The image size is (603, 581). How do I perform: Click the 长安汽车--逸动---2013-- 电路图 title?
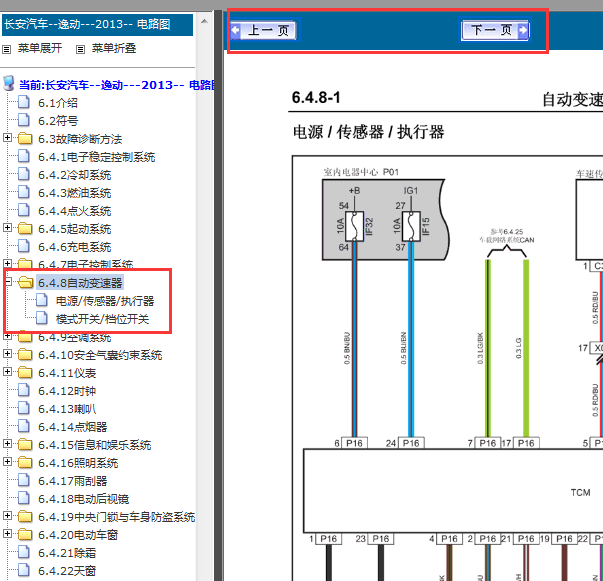[x=87, y=24]
